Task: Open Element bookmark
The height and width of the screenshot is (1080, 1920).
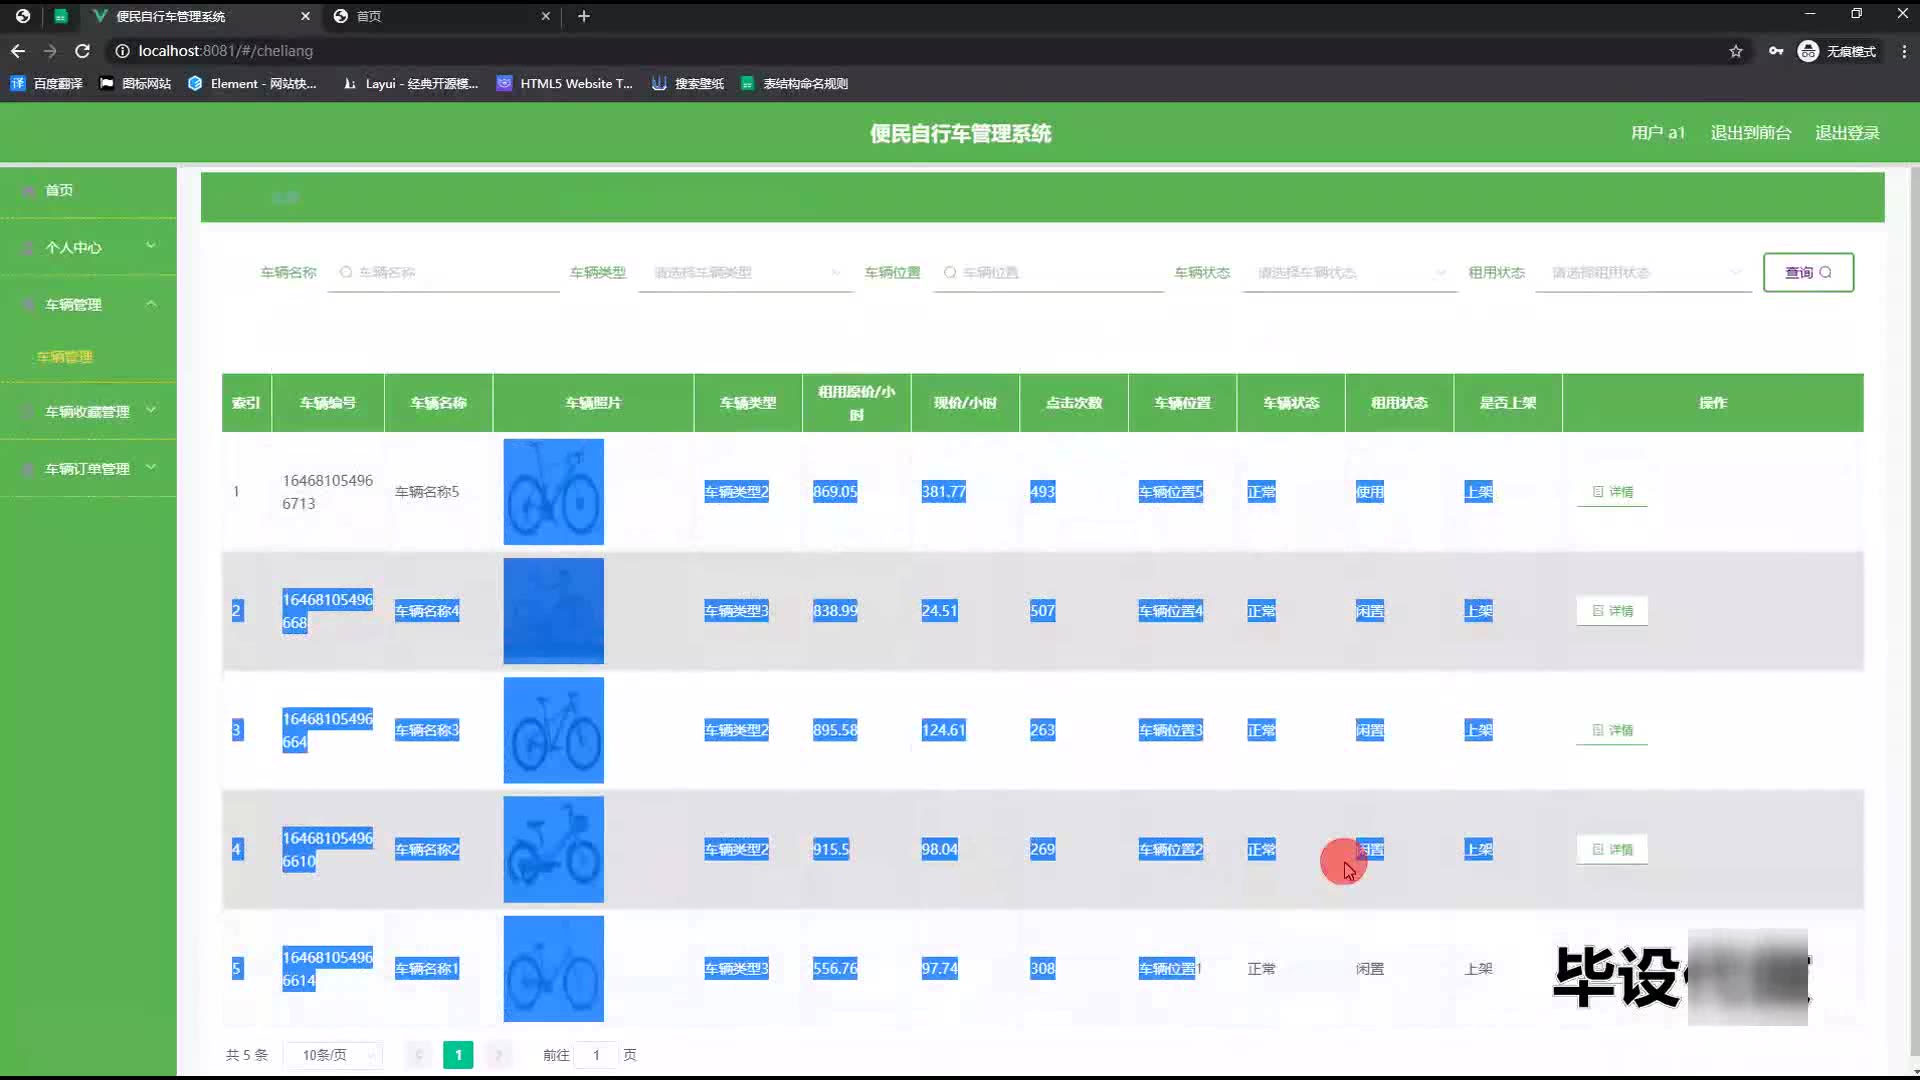Action: point(252,84)
